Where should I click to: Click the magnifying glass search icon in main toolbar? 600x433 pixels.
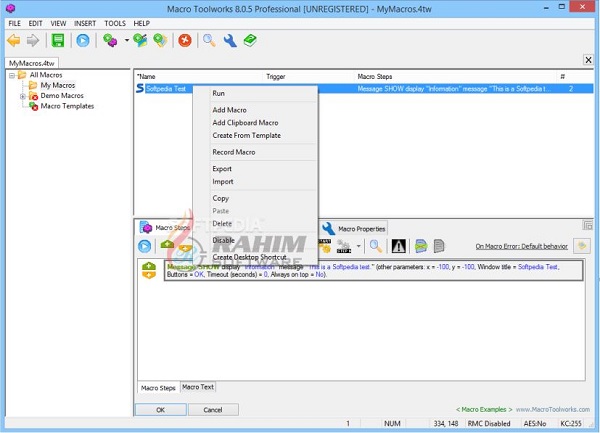[209, 41]
